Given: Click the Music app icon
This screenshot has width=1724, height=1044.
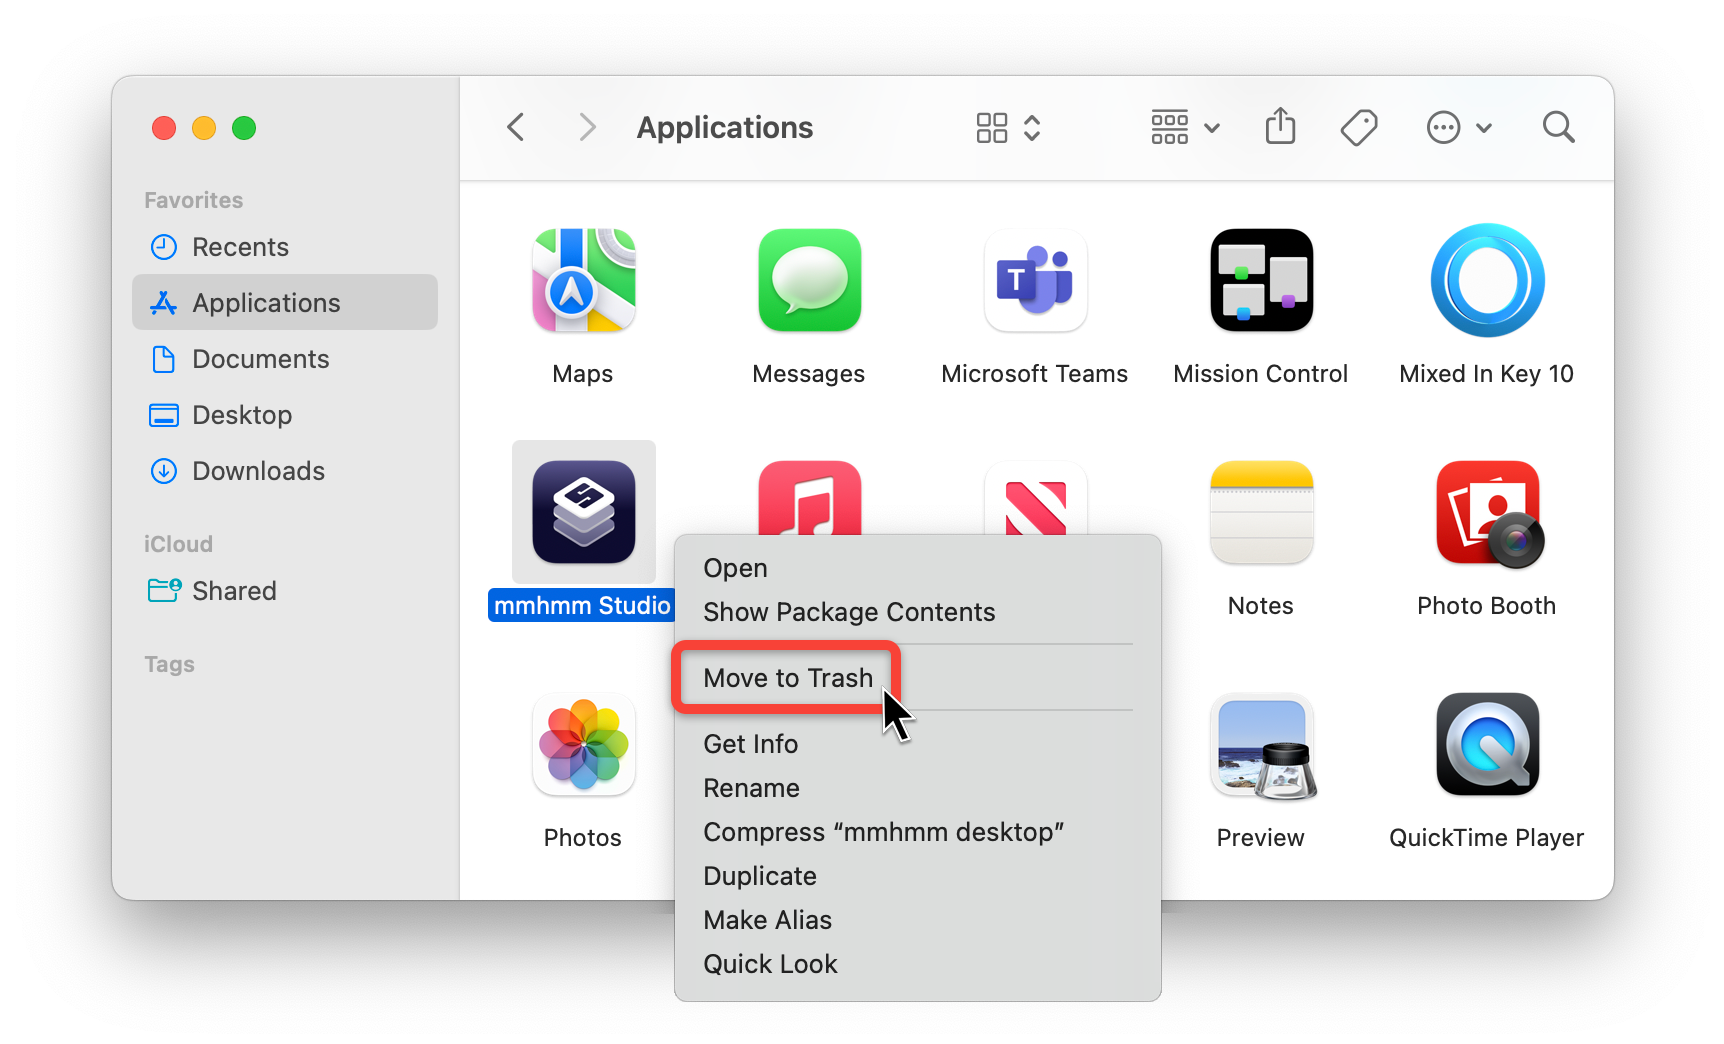Looking at the screenshot, I should [809, 497].
